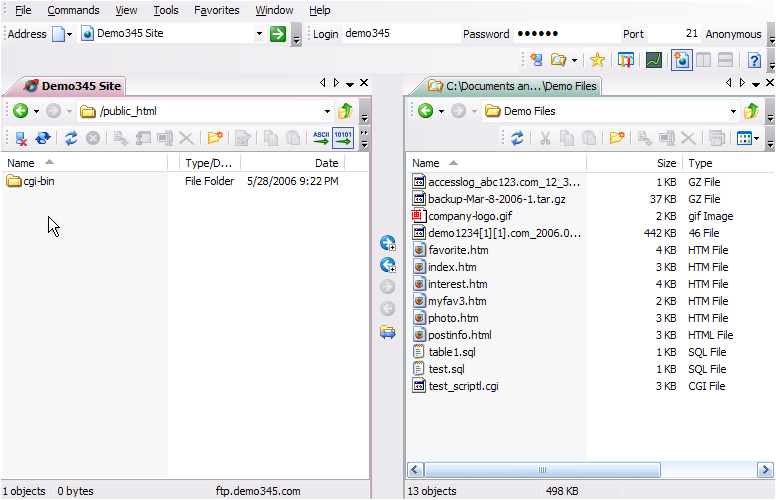Click the local pane horizontal scrollbar thumb
The height and width of the screenshot is (500, 776).
[x=542, y=469]
